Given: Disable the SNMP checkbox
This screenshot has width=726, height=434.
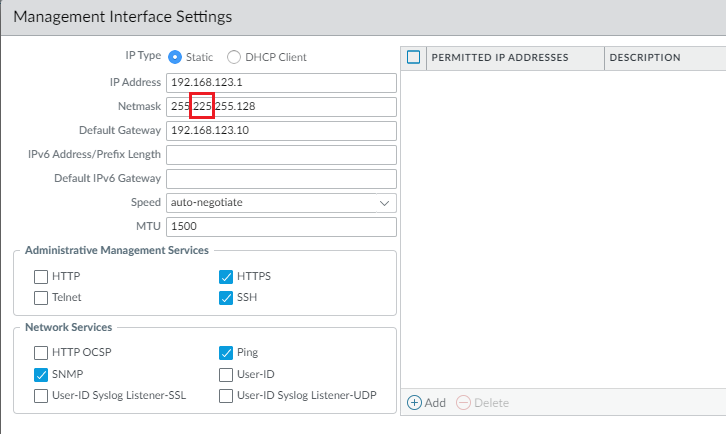Looking at the screenshot, I should [x=41, y=374].
